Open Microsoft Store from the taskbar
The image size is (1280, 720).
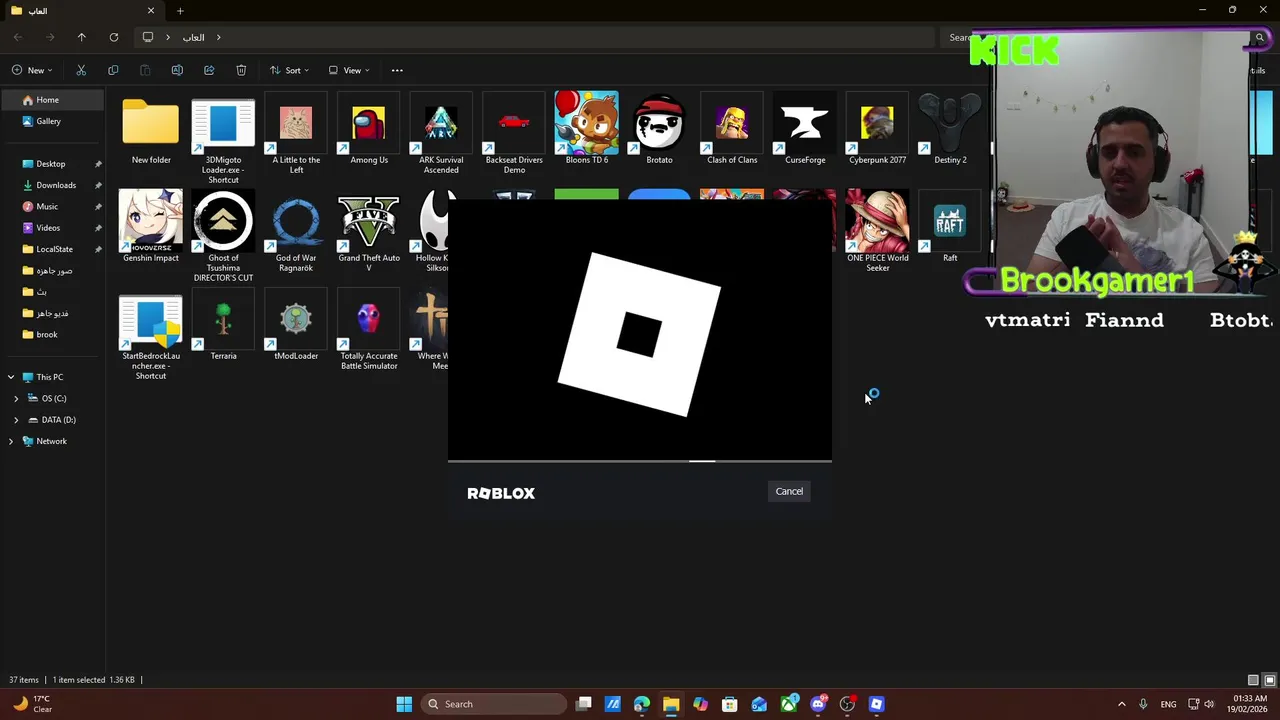coord(730,704)
